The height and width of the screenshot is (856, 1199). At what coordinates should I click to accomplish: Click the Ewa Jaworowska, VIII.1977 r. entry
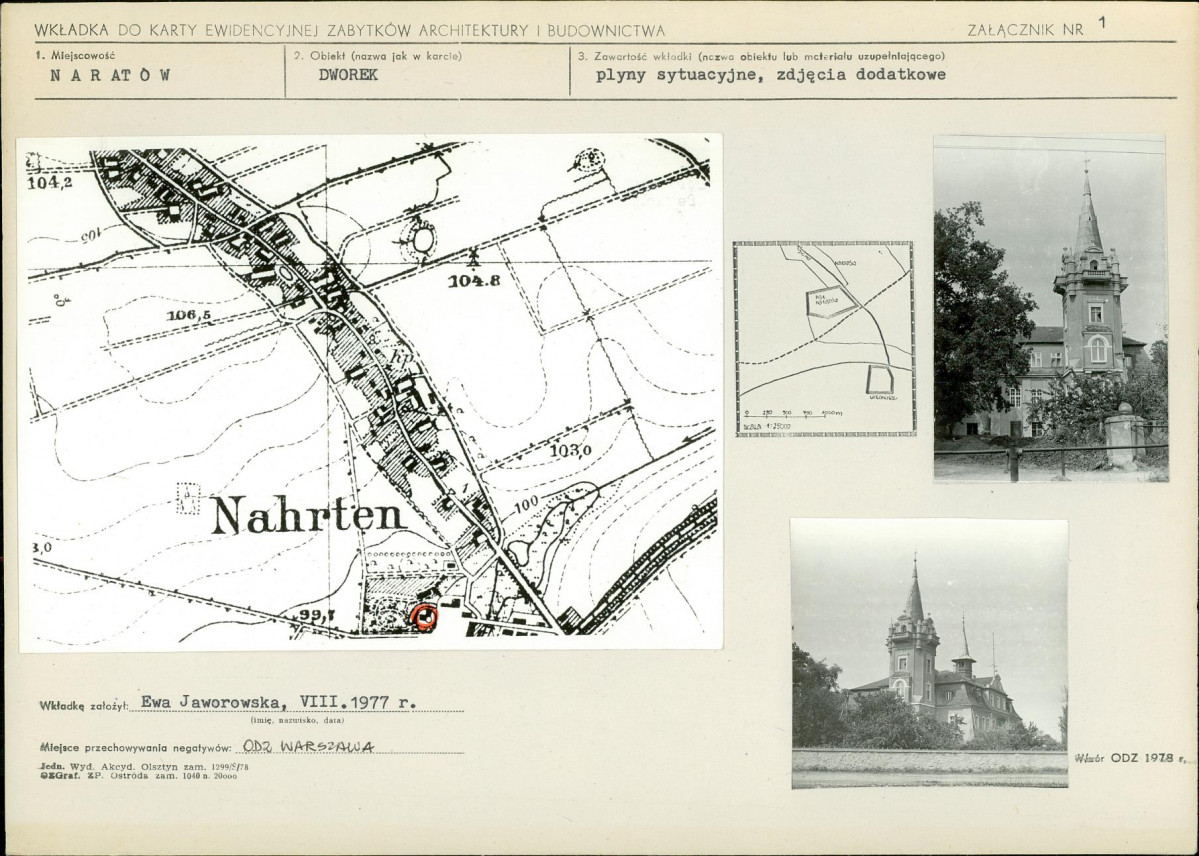point(278,701)
